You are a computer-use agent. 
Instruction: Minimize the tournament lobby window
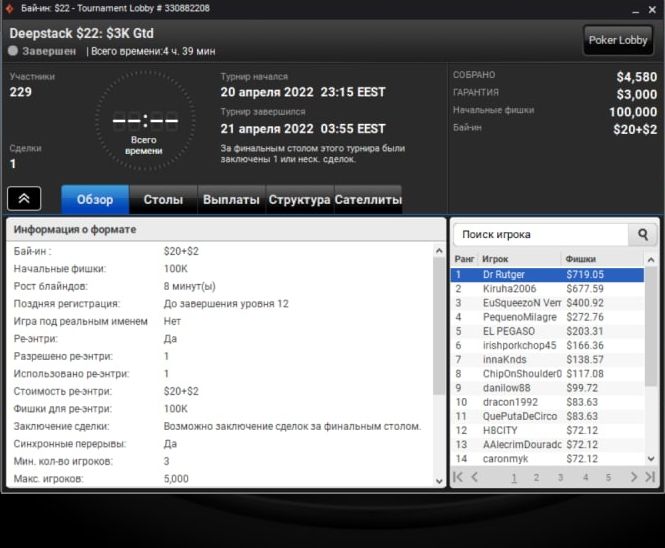click(x=635, y=9)
